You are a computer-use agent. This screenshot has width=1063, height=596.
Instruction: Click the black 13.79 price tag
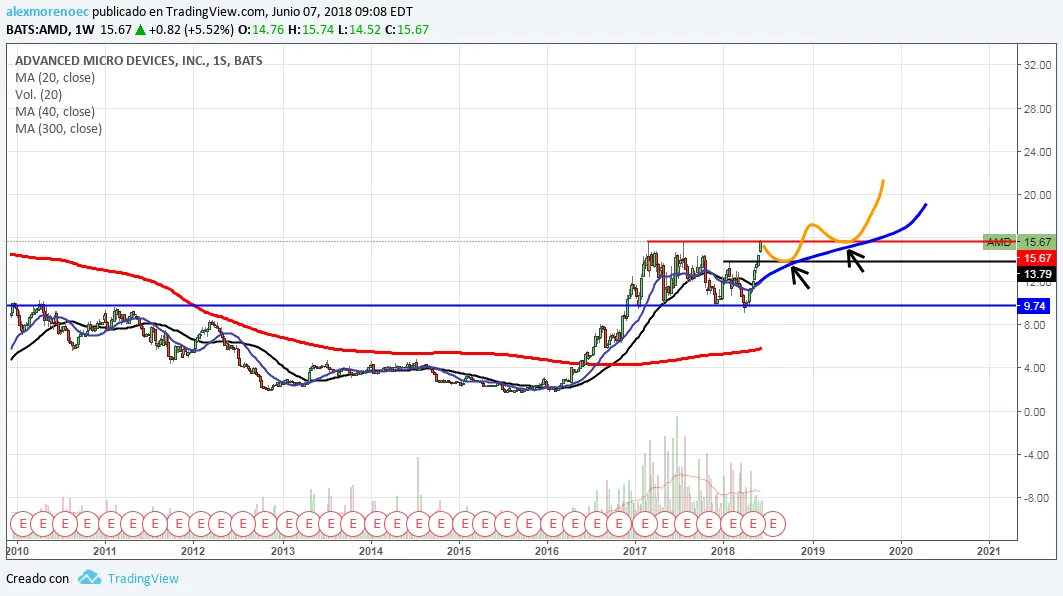(x=1037, y=275)
